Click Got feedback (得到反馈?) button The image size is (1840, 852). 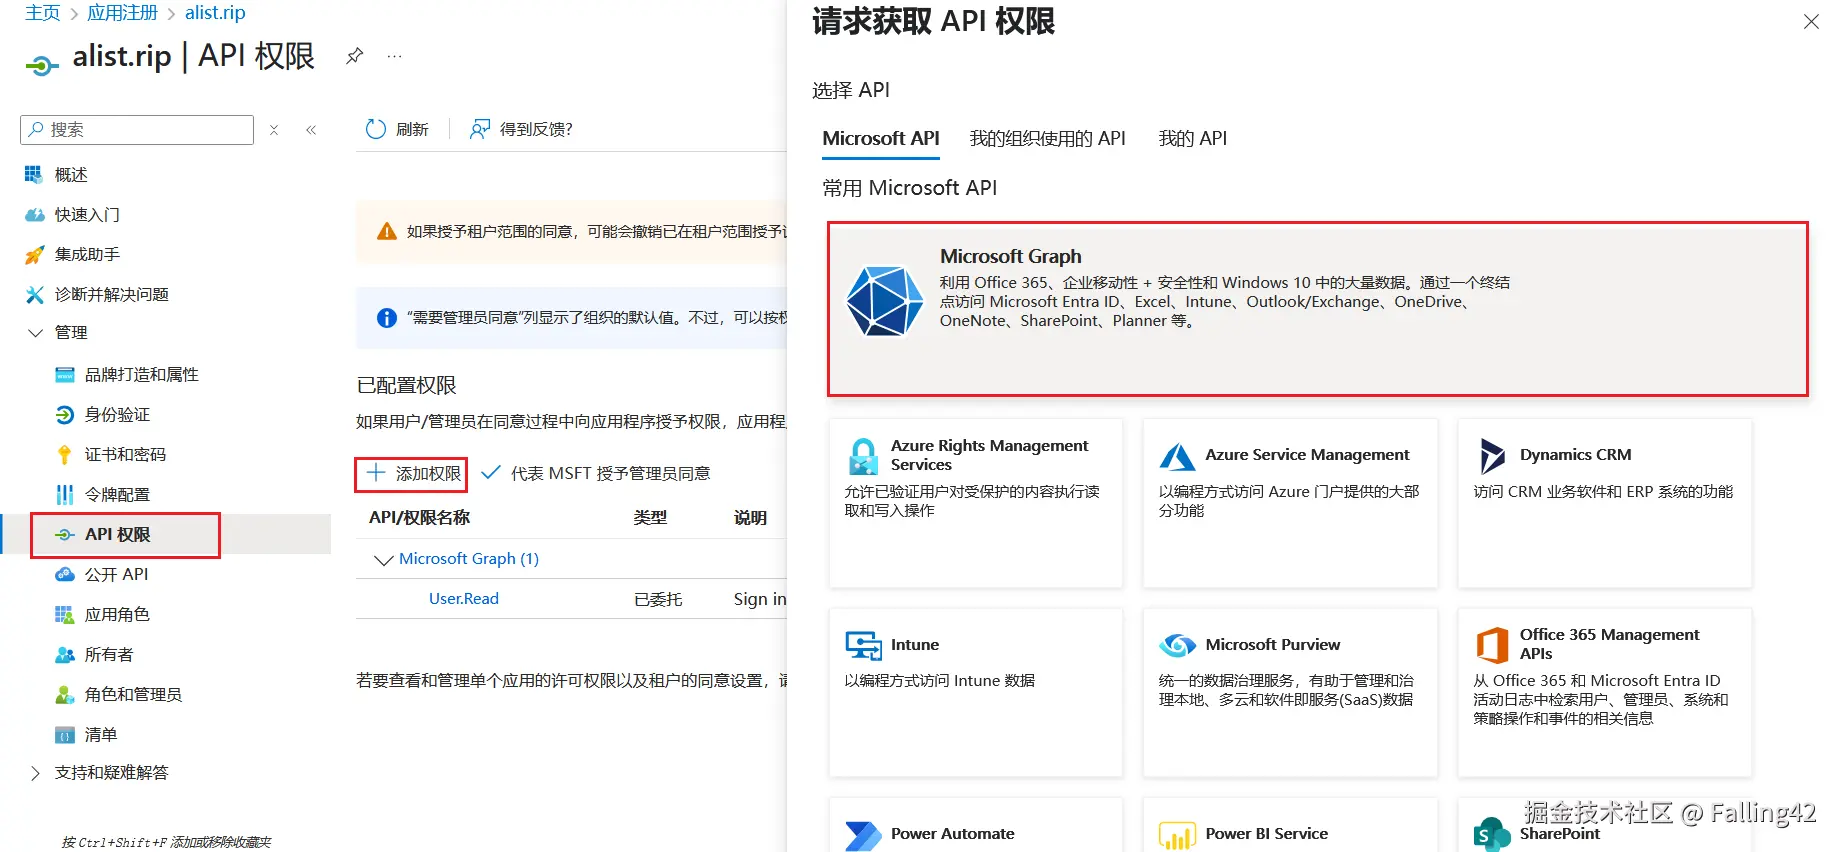click(521, 129)
